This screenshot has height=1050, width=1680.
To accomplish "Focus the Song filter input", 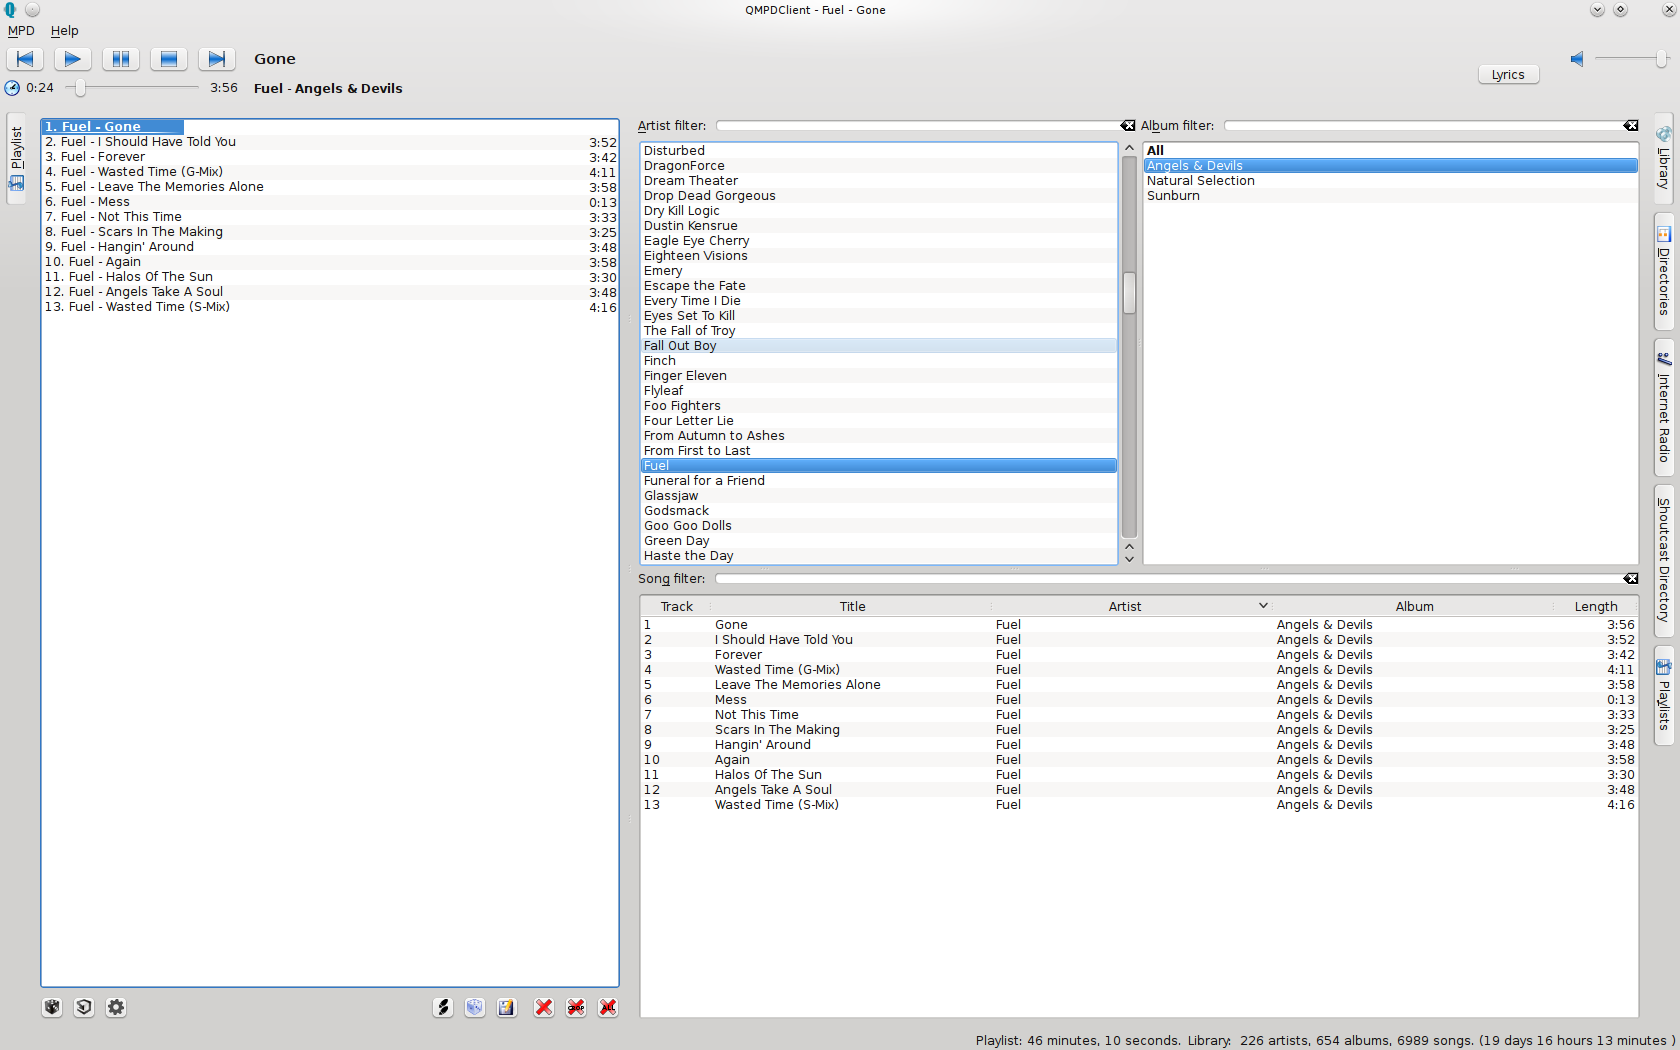I will [1169, 579].
